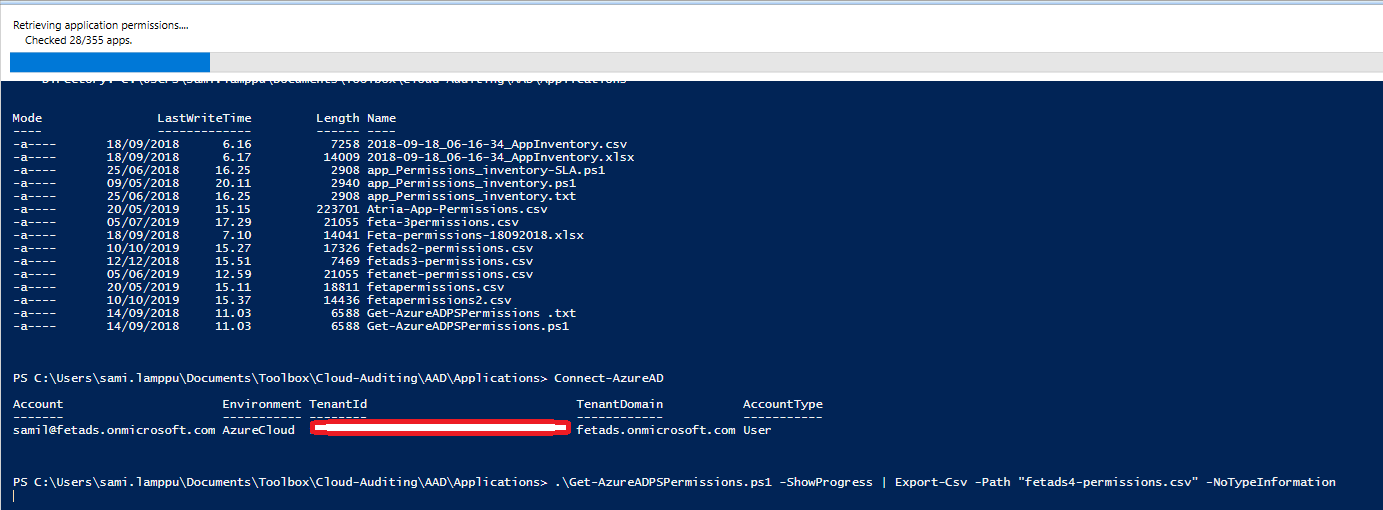Click the Atria-App-Permissions.csv file name

[x=457, y=209]
